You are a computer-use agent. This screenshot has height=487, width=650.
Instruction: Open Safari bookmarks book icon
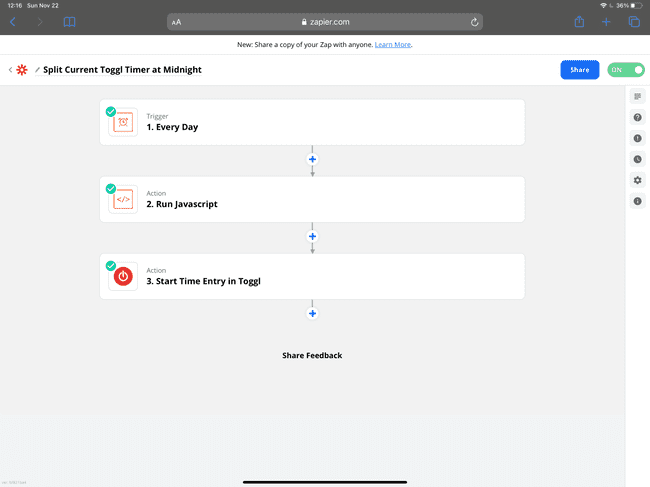click(x=69, y=22)
